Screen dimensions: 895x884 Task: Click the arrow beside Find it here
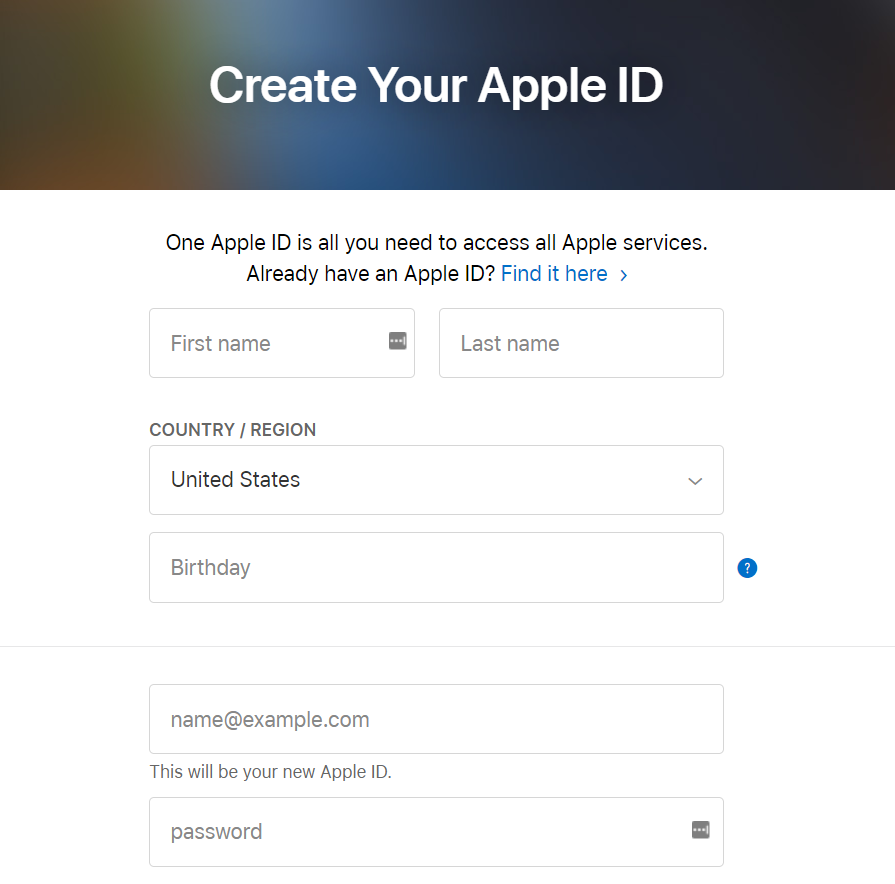point(624,276)
